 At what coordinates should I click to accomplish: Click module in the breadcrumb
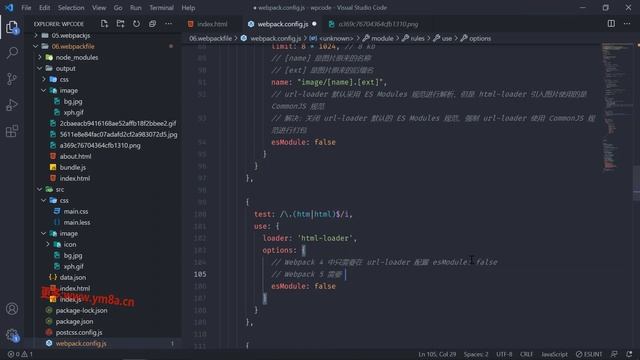[x=382, y=38]
